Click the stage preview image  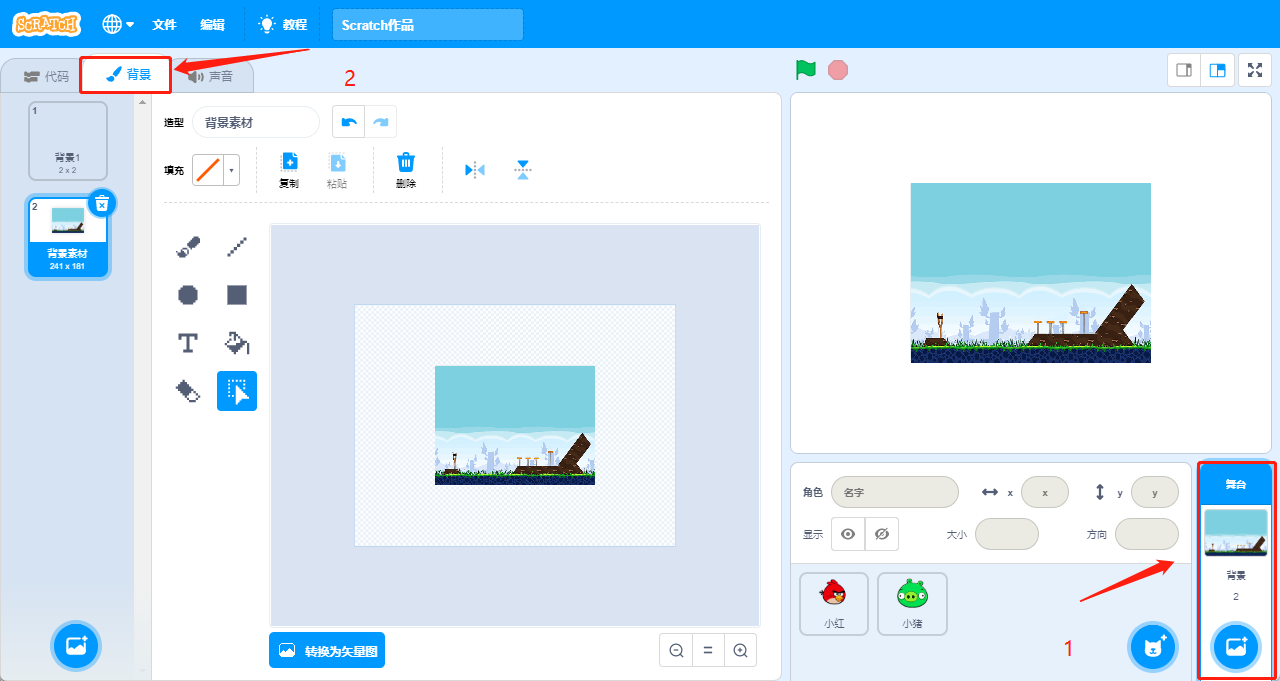click(x=1031, y=273)
